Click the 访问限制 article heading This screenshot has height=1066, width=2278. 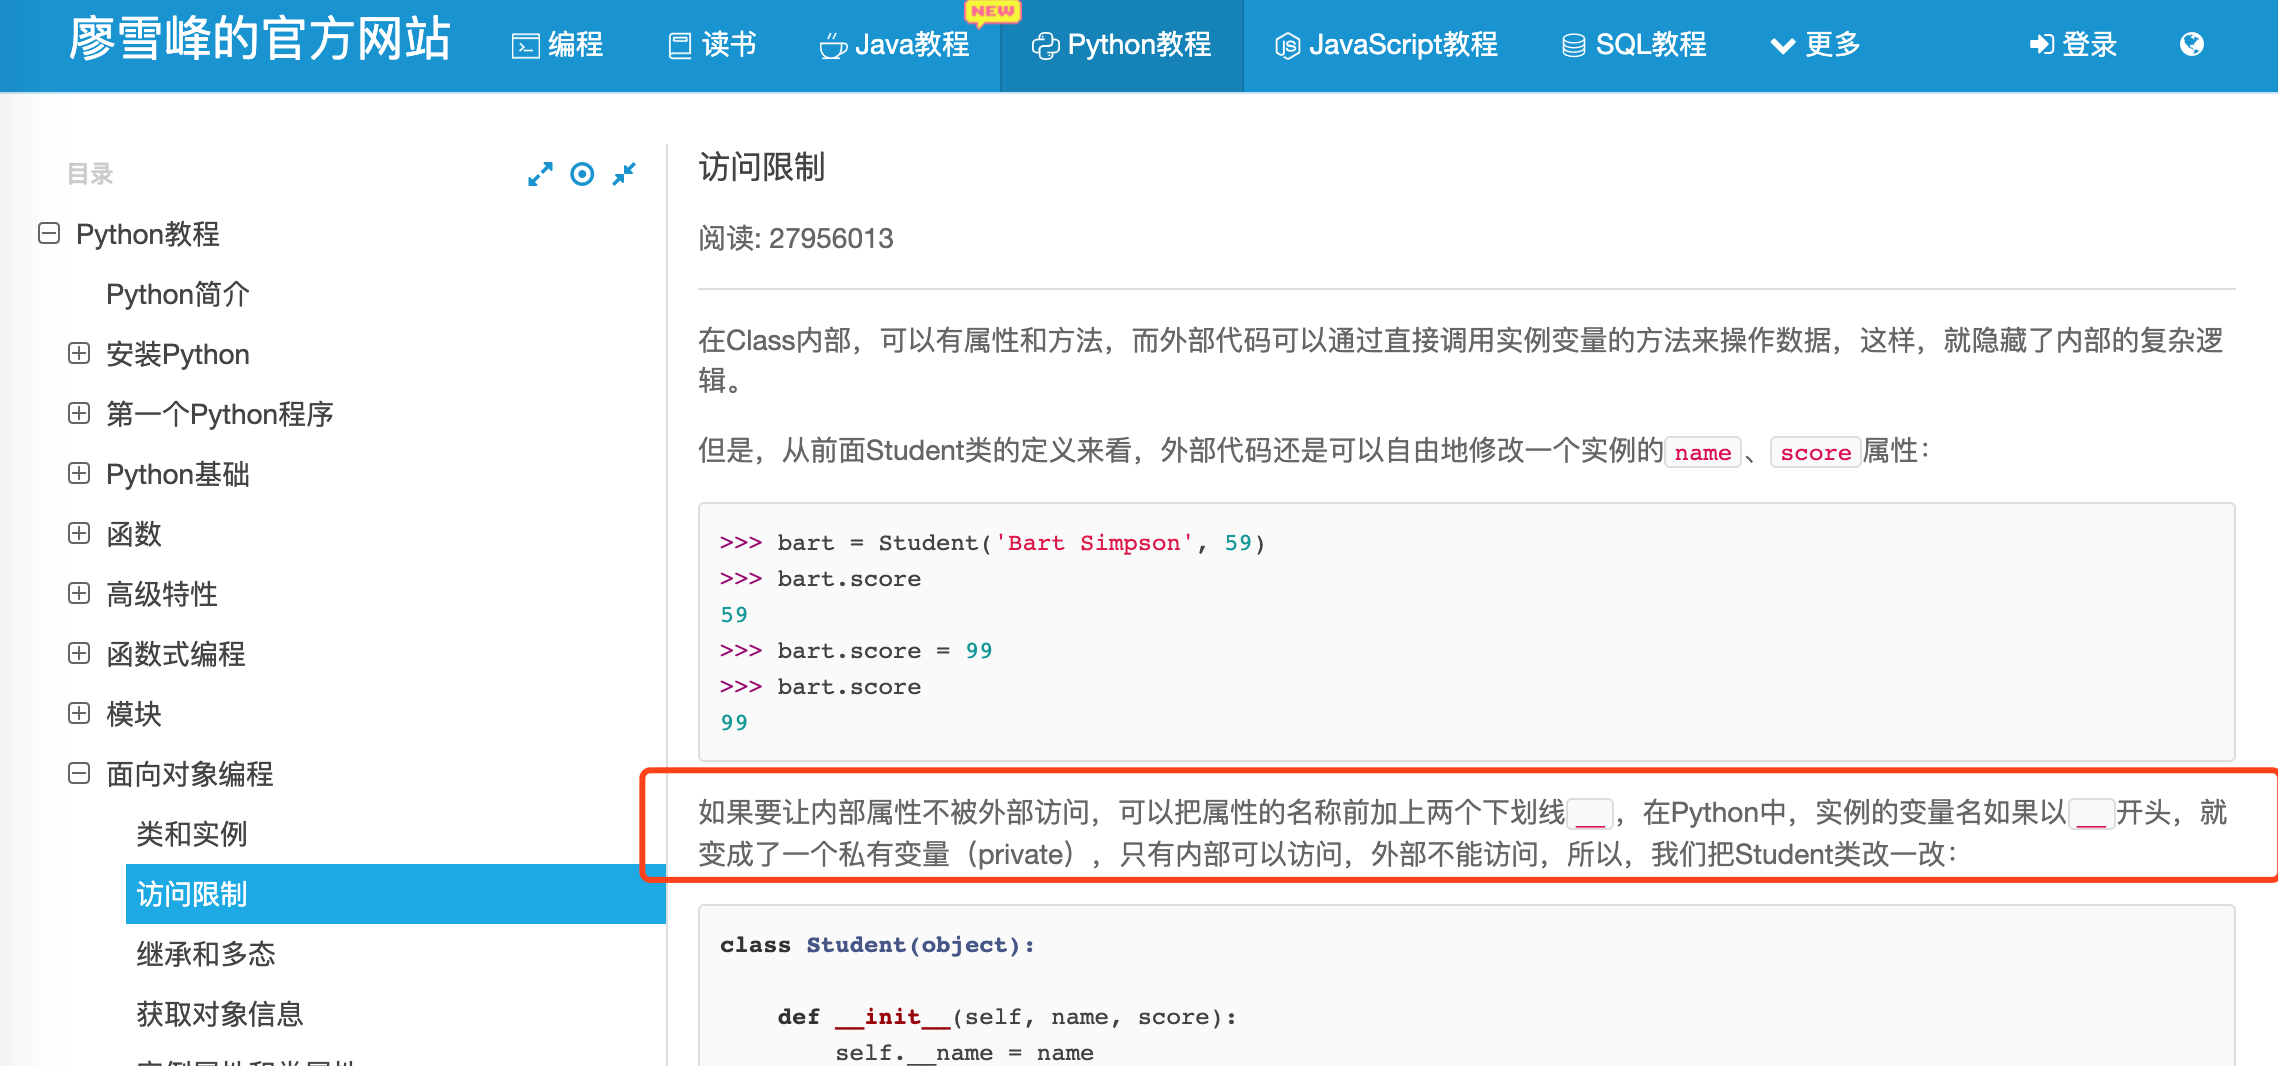[762, 167]
